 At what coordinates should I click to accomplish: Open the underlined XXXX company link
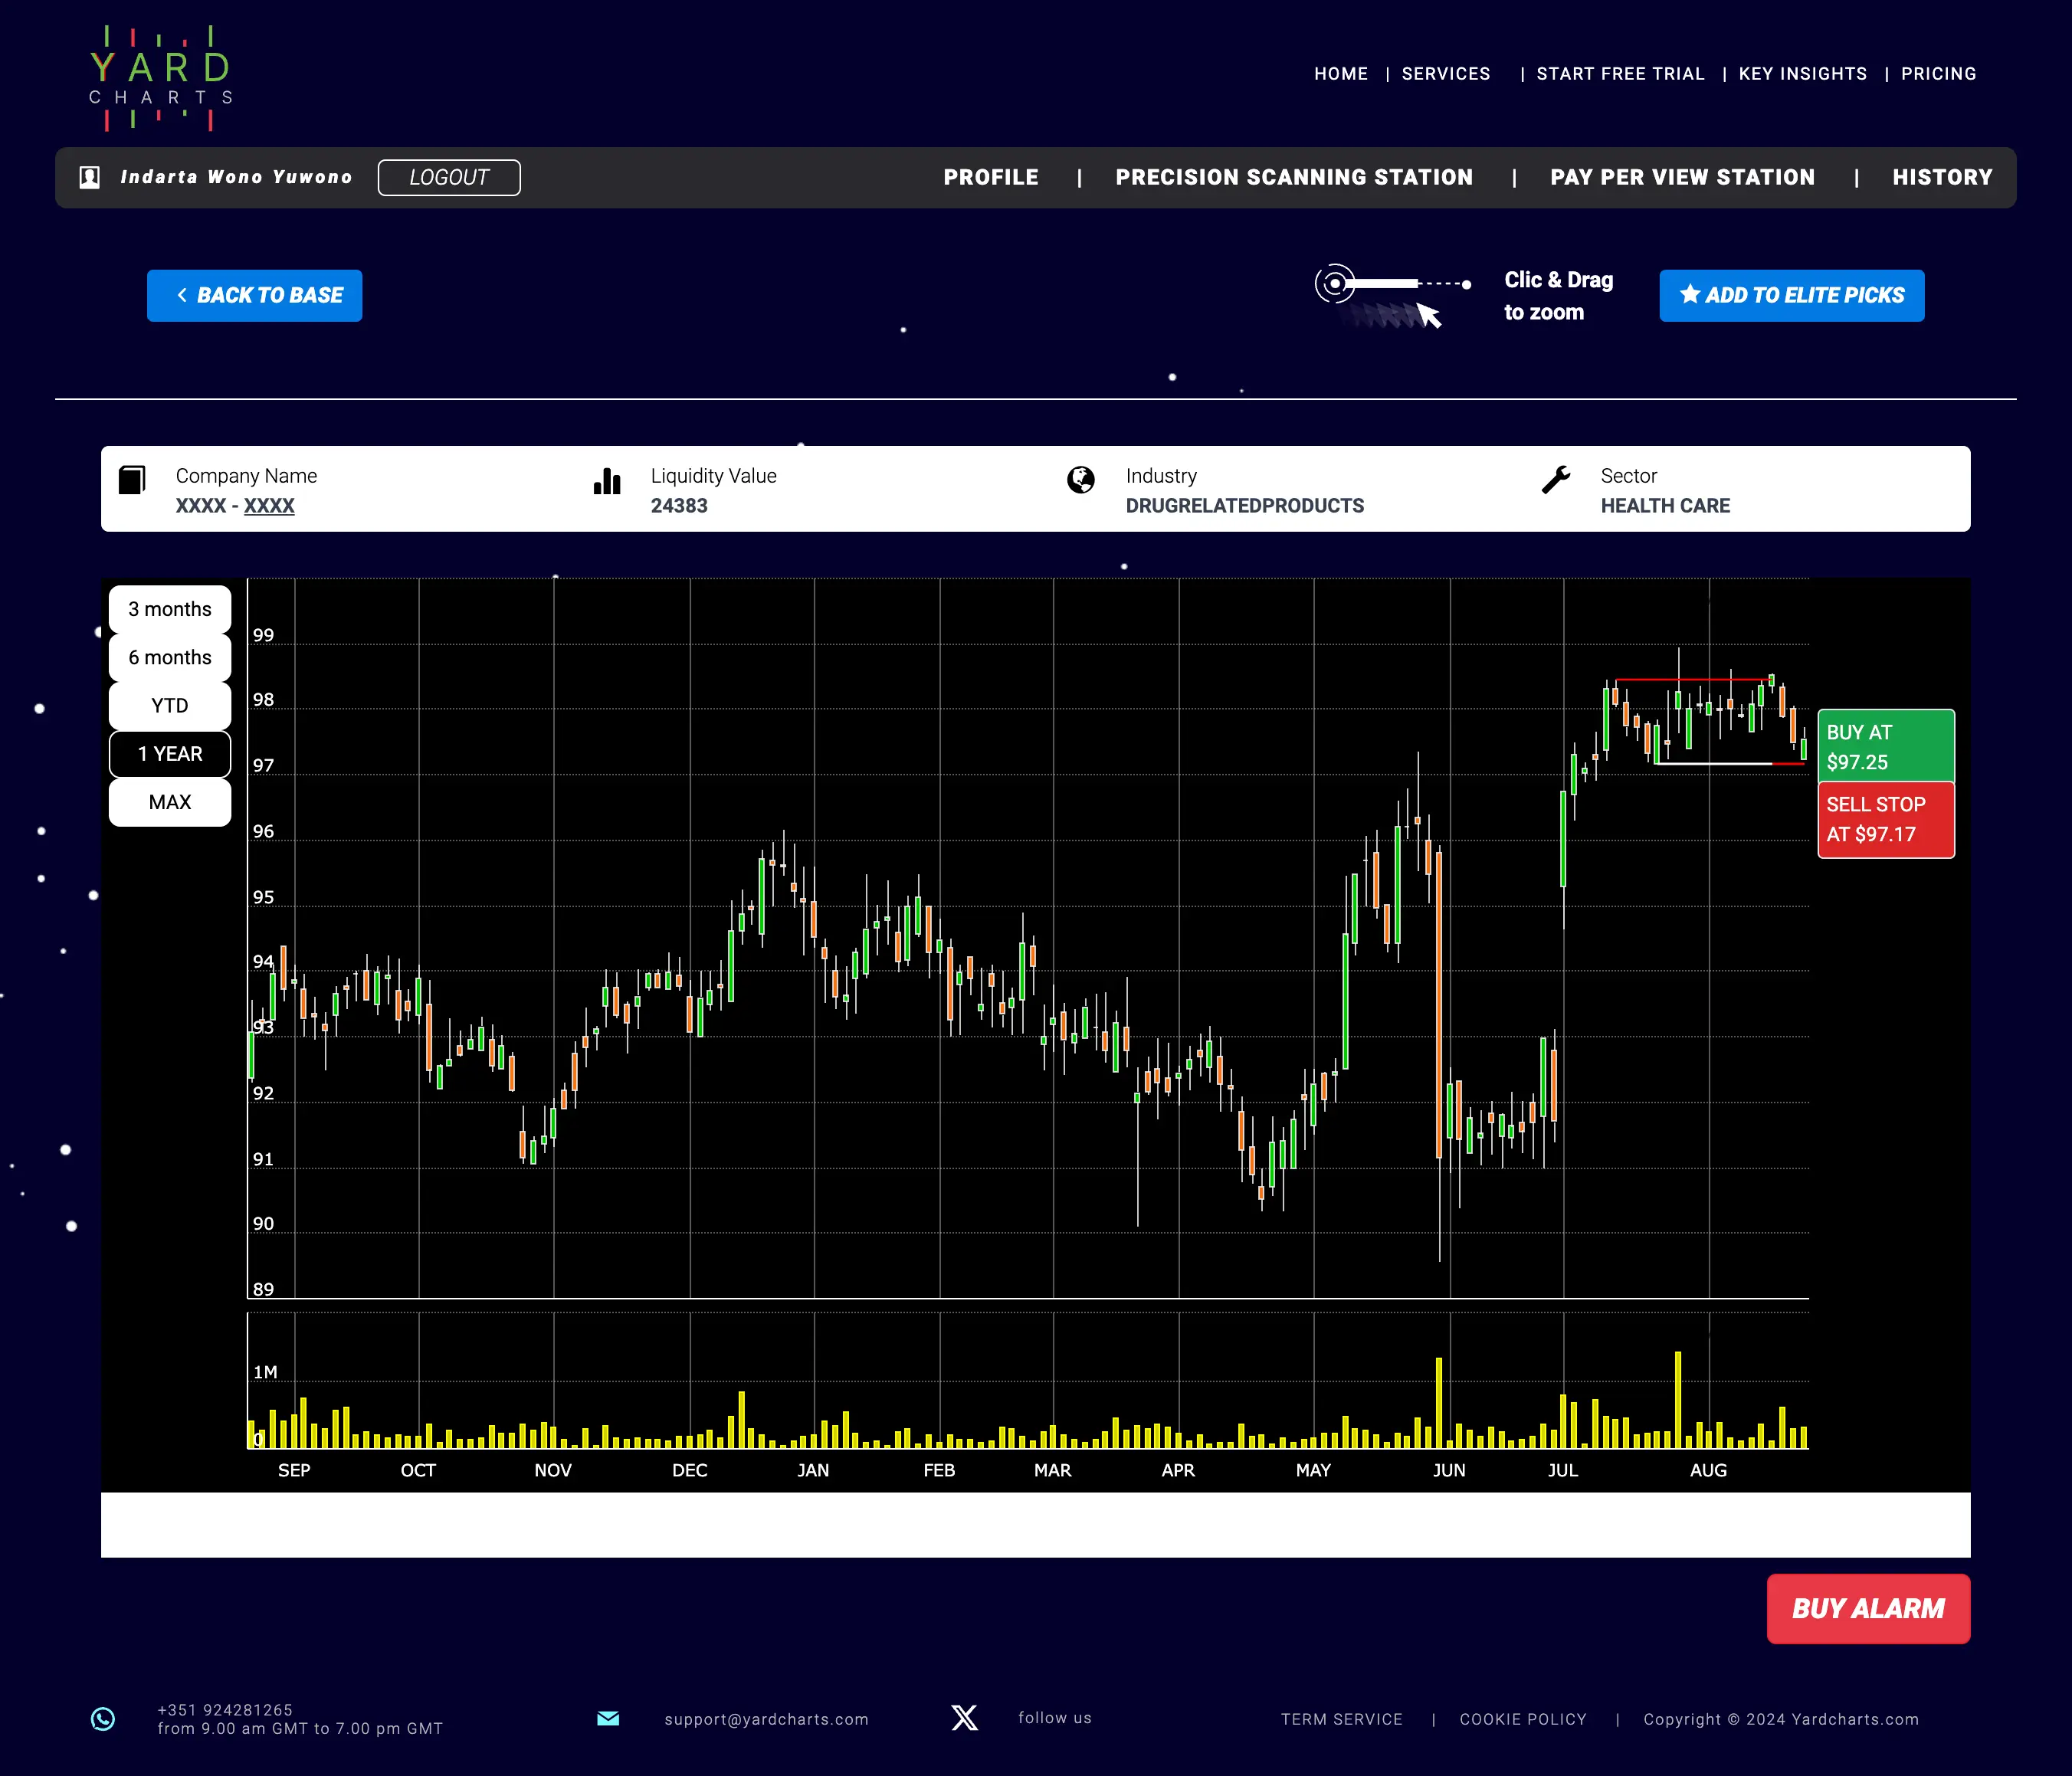tap(269, 506)
